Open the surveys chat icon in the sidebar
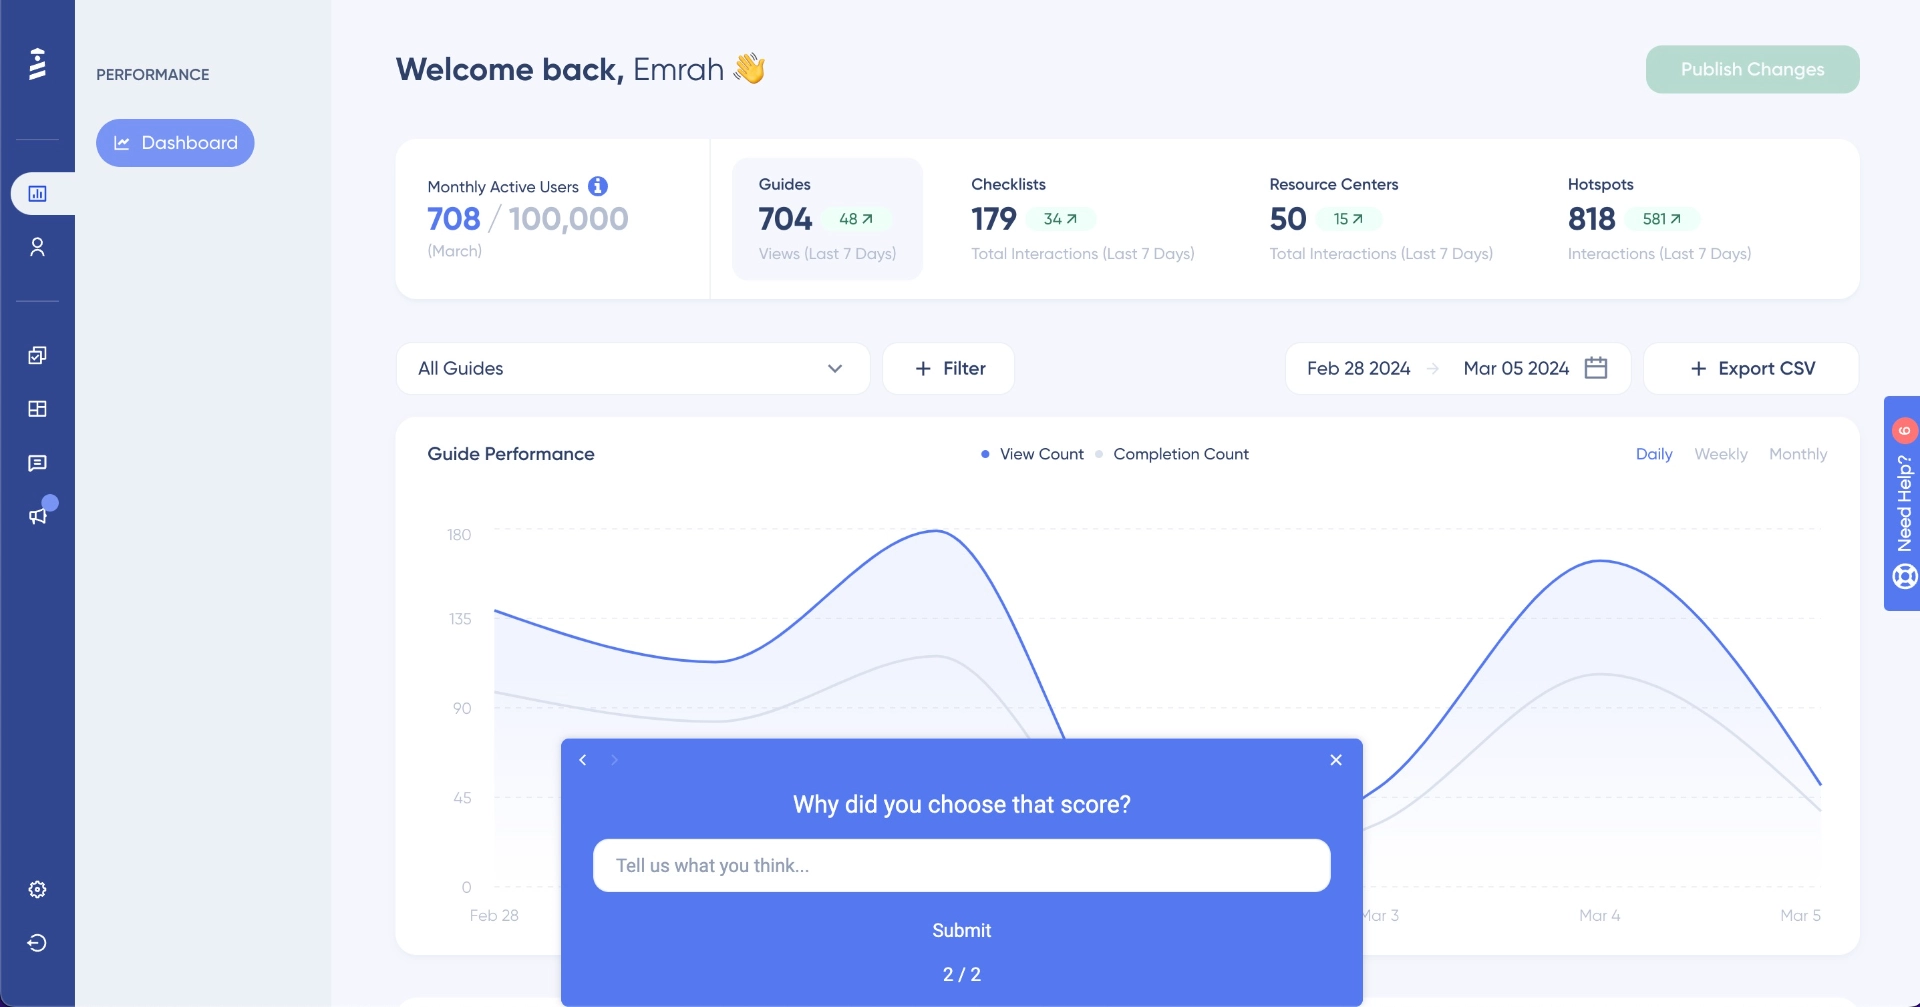 [x=38, y=463]
